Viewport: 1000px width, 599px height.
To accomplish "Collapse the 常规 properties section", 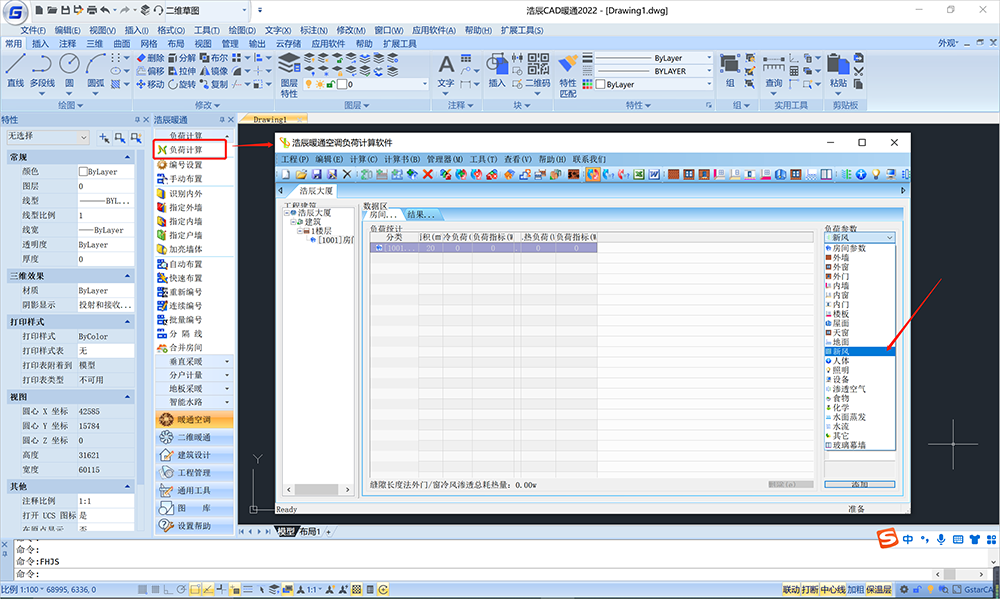I will 128,157.
